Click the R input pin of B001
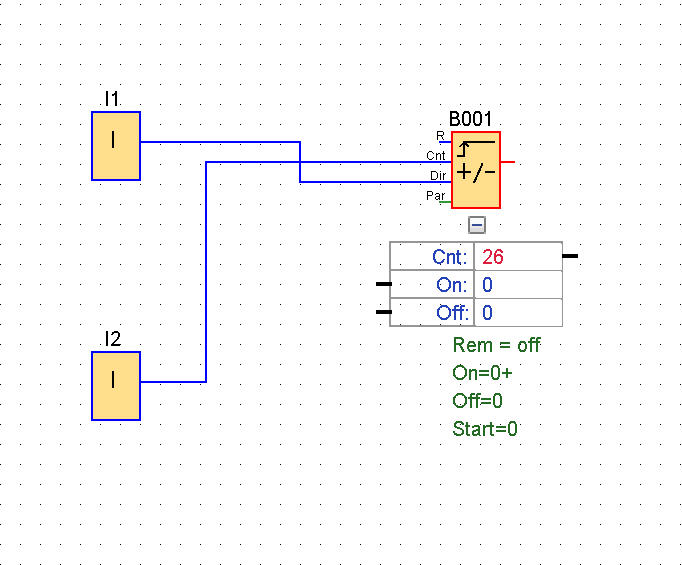Image resolution: width=682 pixels, height=565 pixels. coord(445,142)
